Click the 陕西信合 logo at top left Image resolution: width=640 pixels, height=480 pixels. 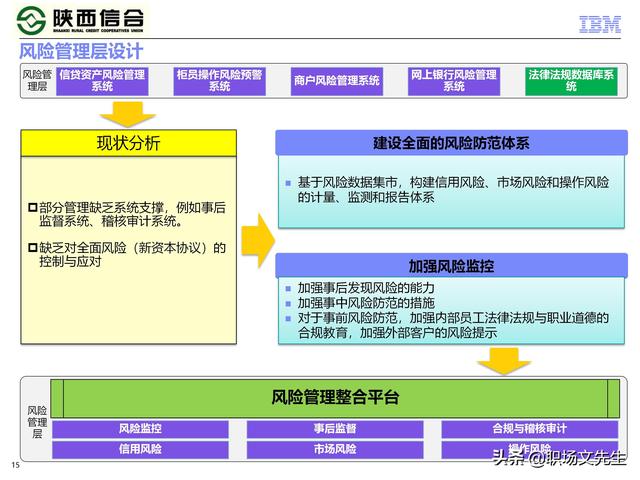[x=80, y=20]
